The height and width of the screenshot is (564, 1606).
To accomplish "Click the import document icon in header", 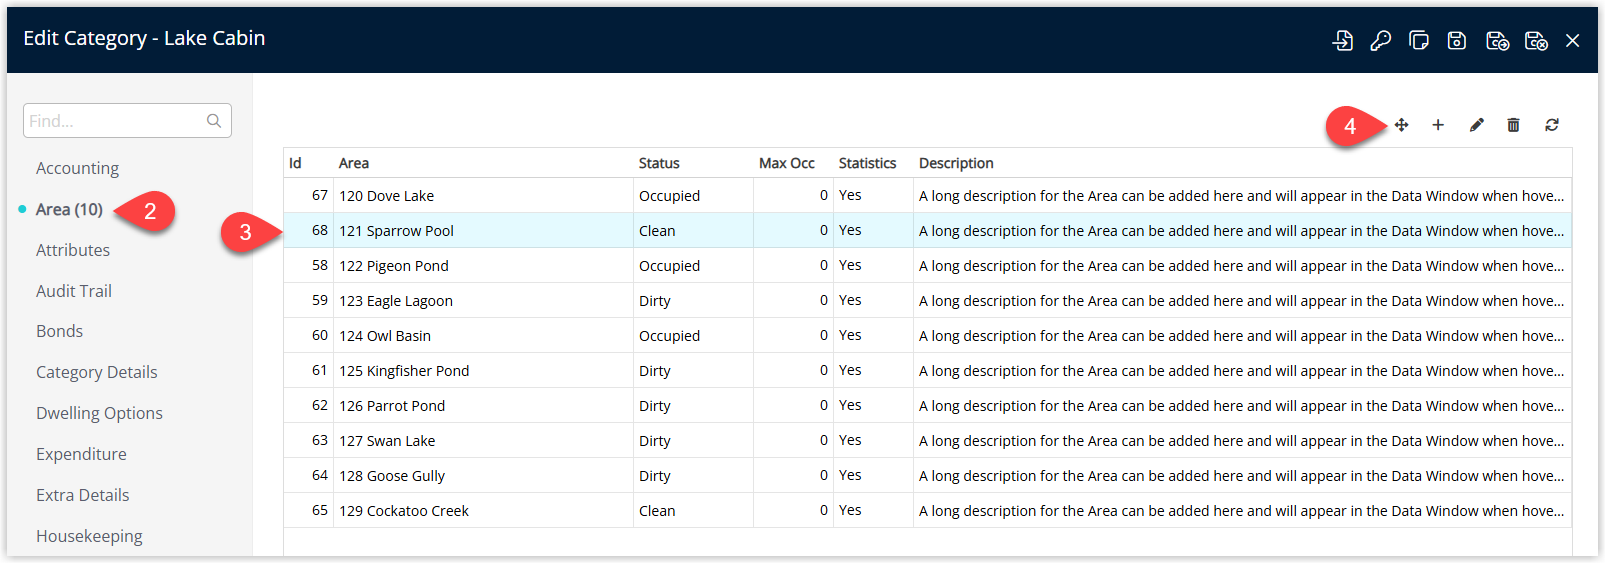I will click(x=1343, y=41).
